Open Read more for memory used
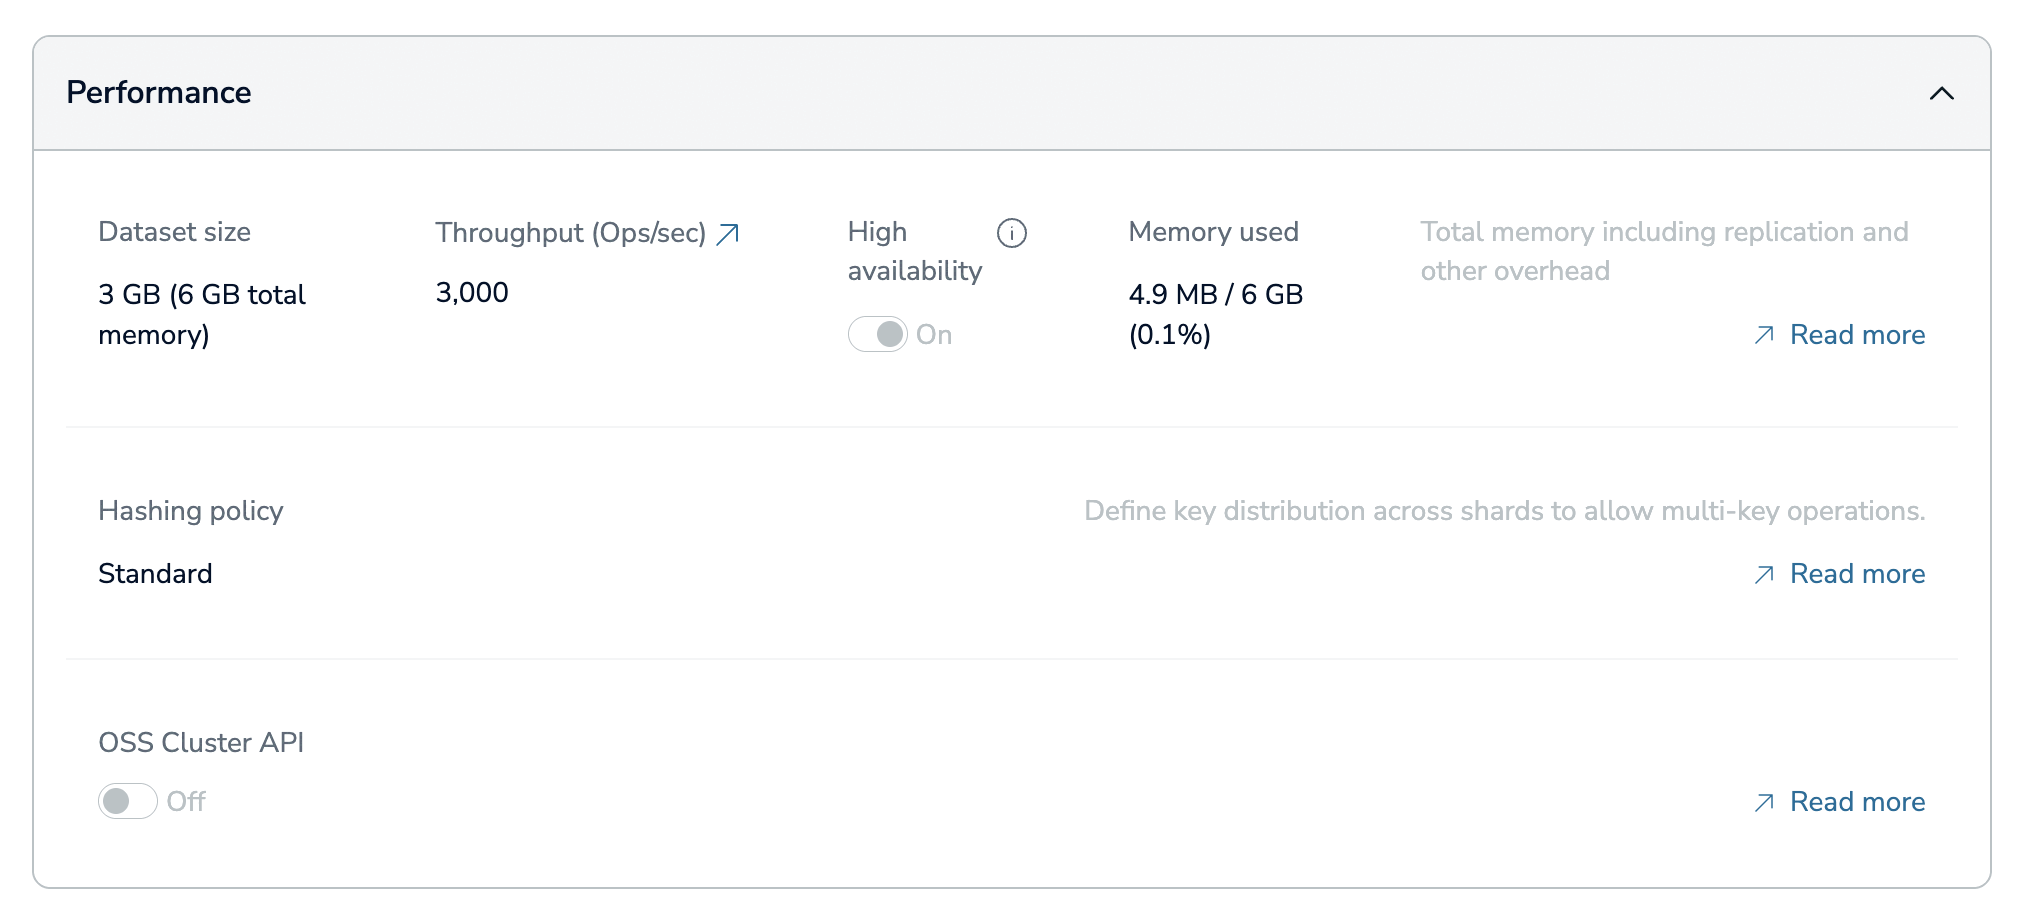 [1839, 334]
